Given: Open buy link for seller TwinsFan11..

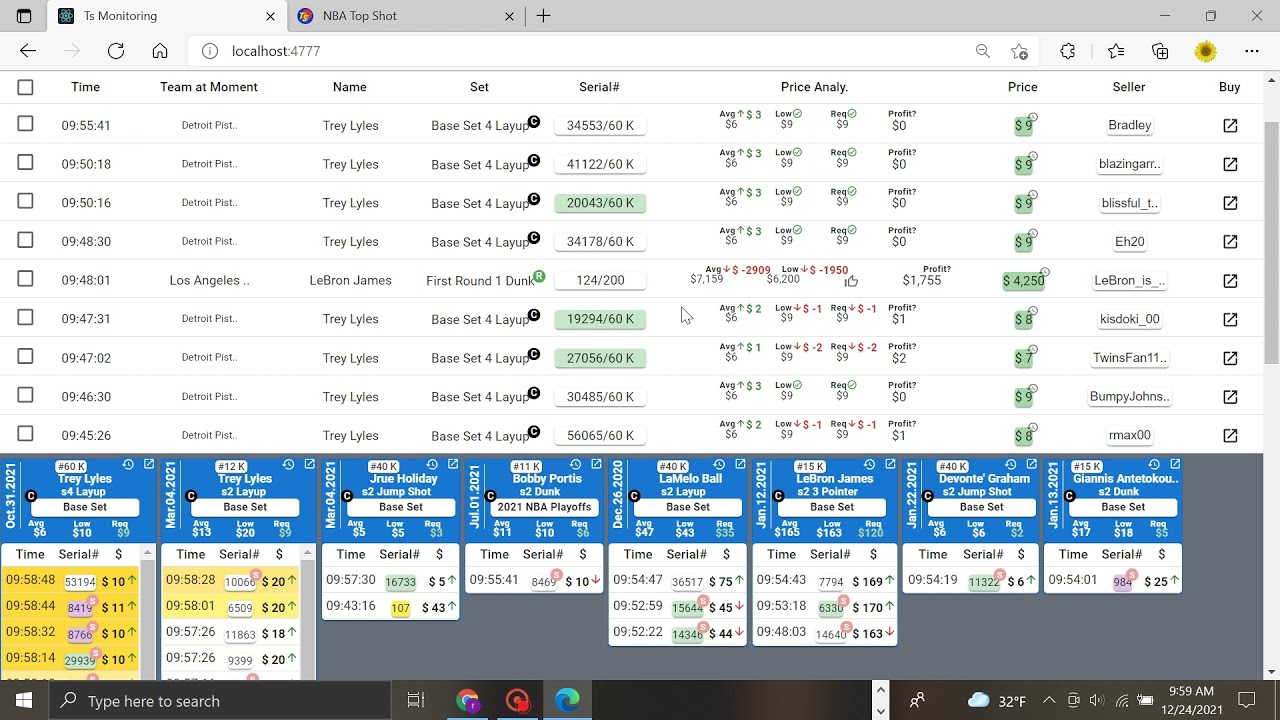Looking at the screenshot, I should (1230, 358).
